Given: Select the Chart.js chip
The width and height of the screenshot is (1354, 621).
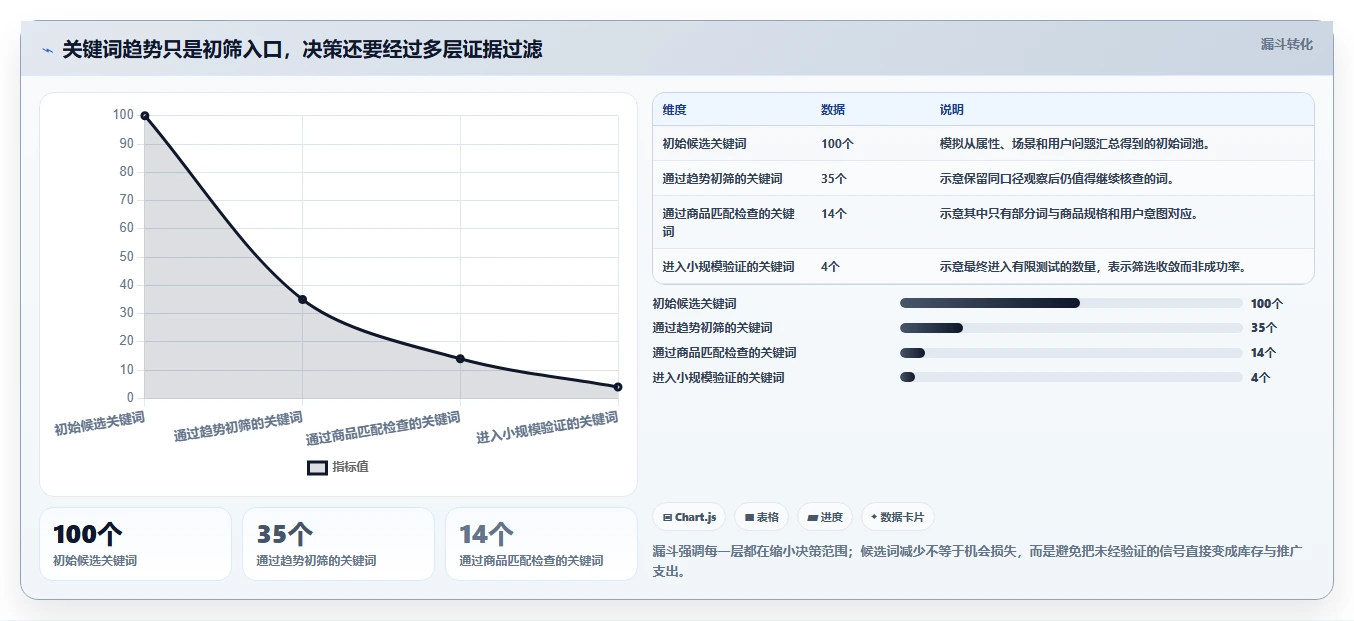Looking at the screenshot, I should 689,517.
